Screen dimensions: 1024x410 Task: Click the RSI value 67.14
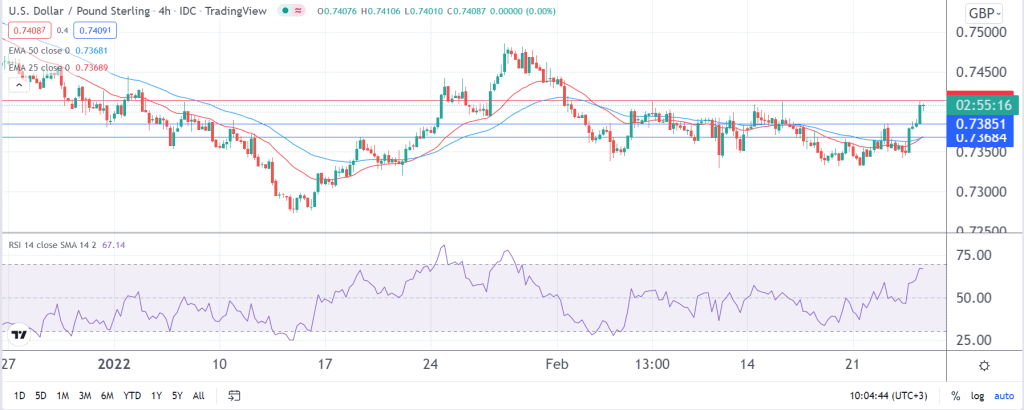(x=114, y=245)
